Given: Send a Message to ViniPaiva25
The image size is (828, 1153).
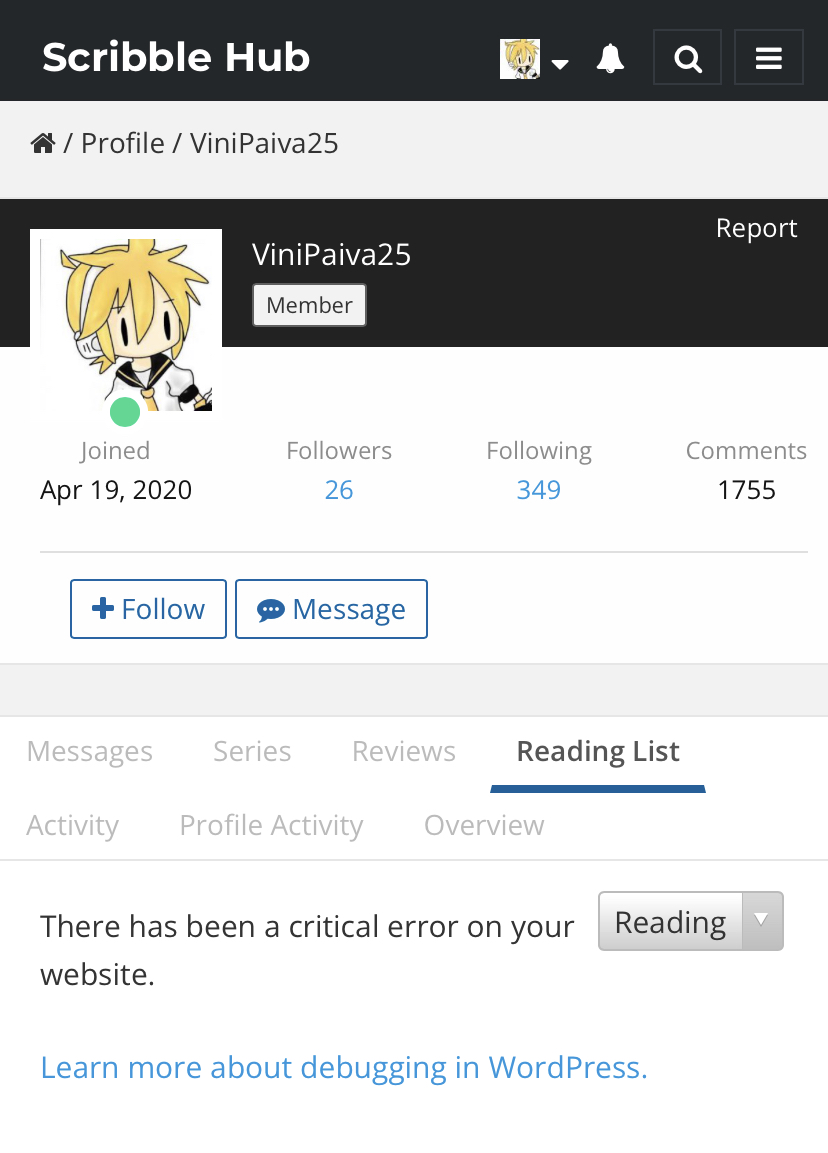Looking at the screenshot, I should coord(331,609).
